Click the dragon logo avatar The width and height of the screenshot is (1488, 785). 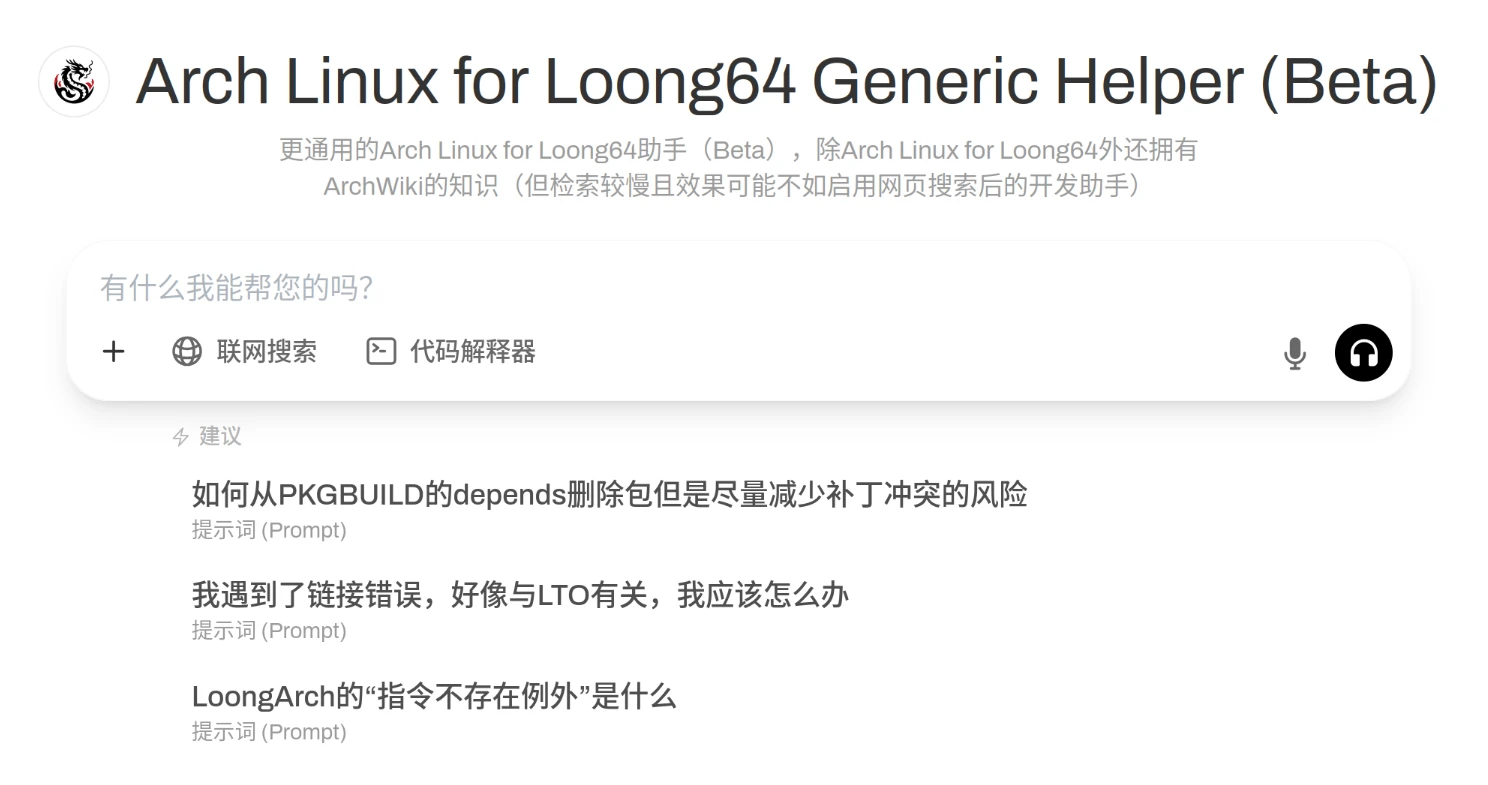74,81
